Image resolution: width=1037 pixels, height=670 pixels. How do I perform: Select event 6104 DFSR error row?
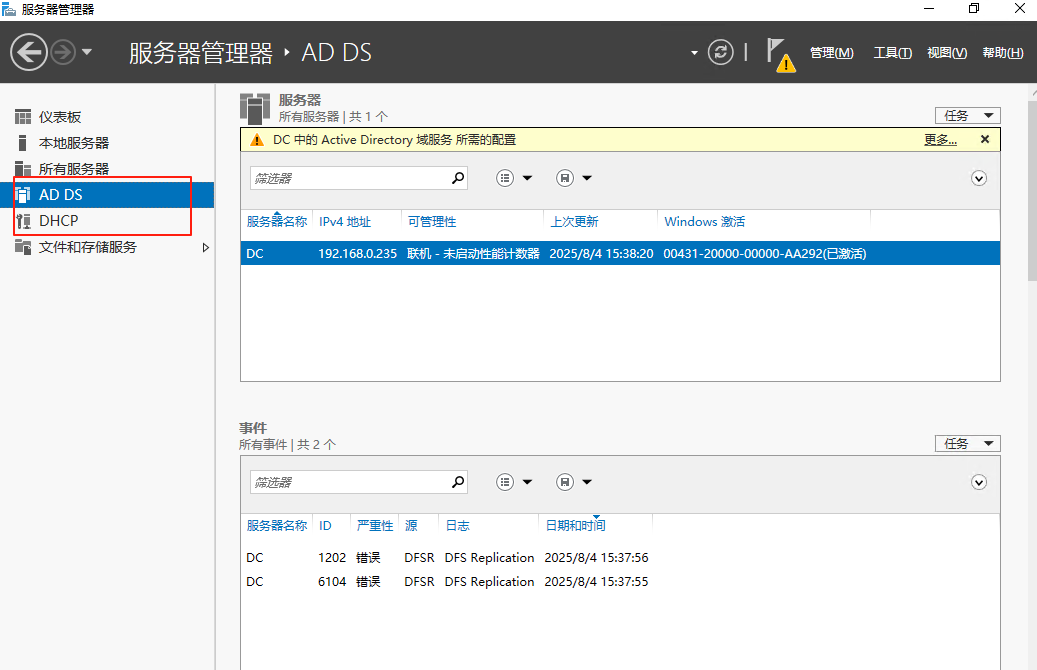pyautogui.click(x=620, y=581)
